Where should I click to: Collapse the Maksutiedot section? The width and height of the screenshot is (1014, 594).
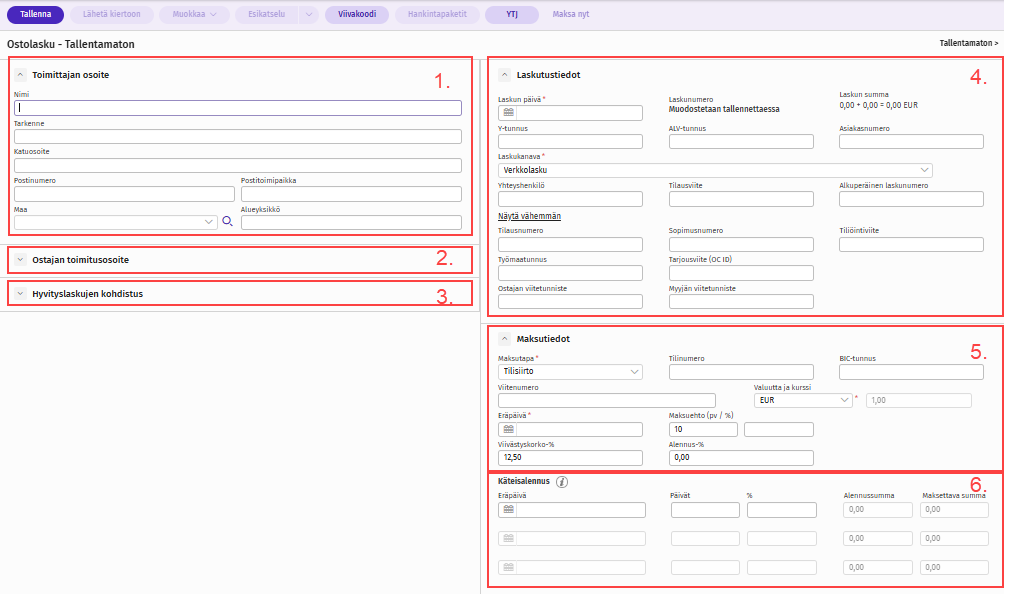(x=504, y=339)
